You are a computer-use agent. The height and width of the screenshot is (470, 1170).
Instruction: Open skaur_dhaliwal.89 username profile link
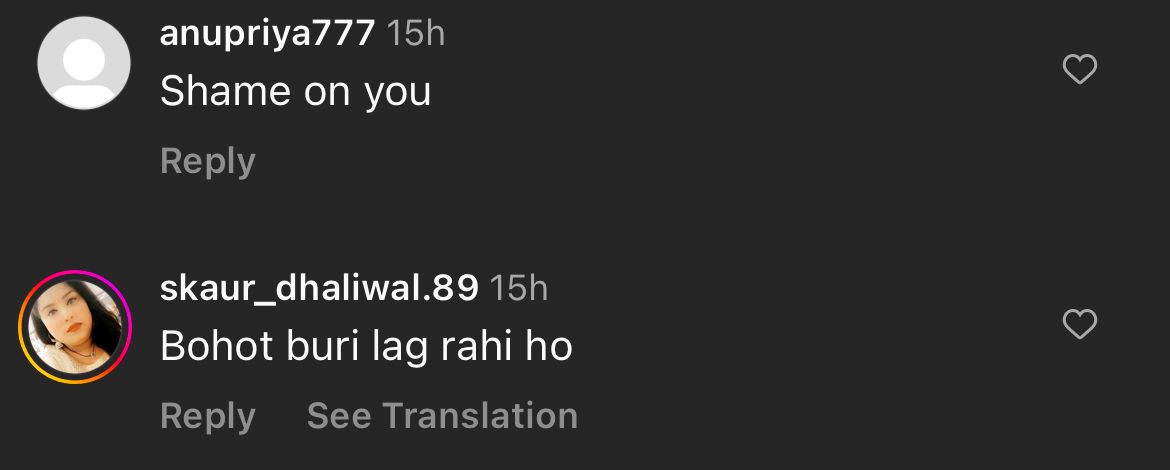pos(319,288)
